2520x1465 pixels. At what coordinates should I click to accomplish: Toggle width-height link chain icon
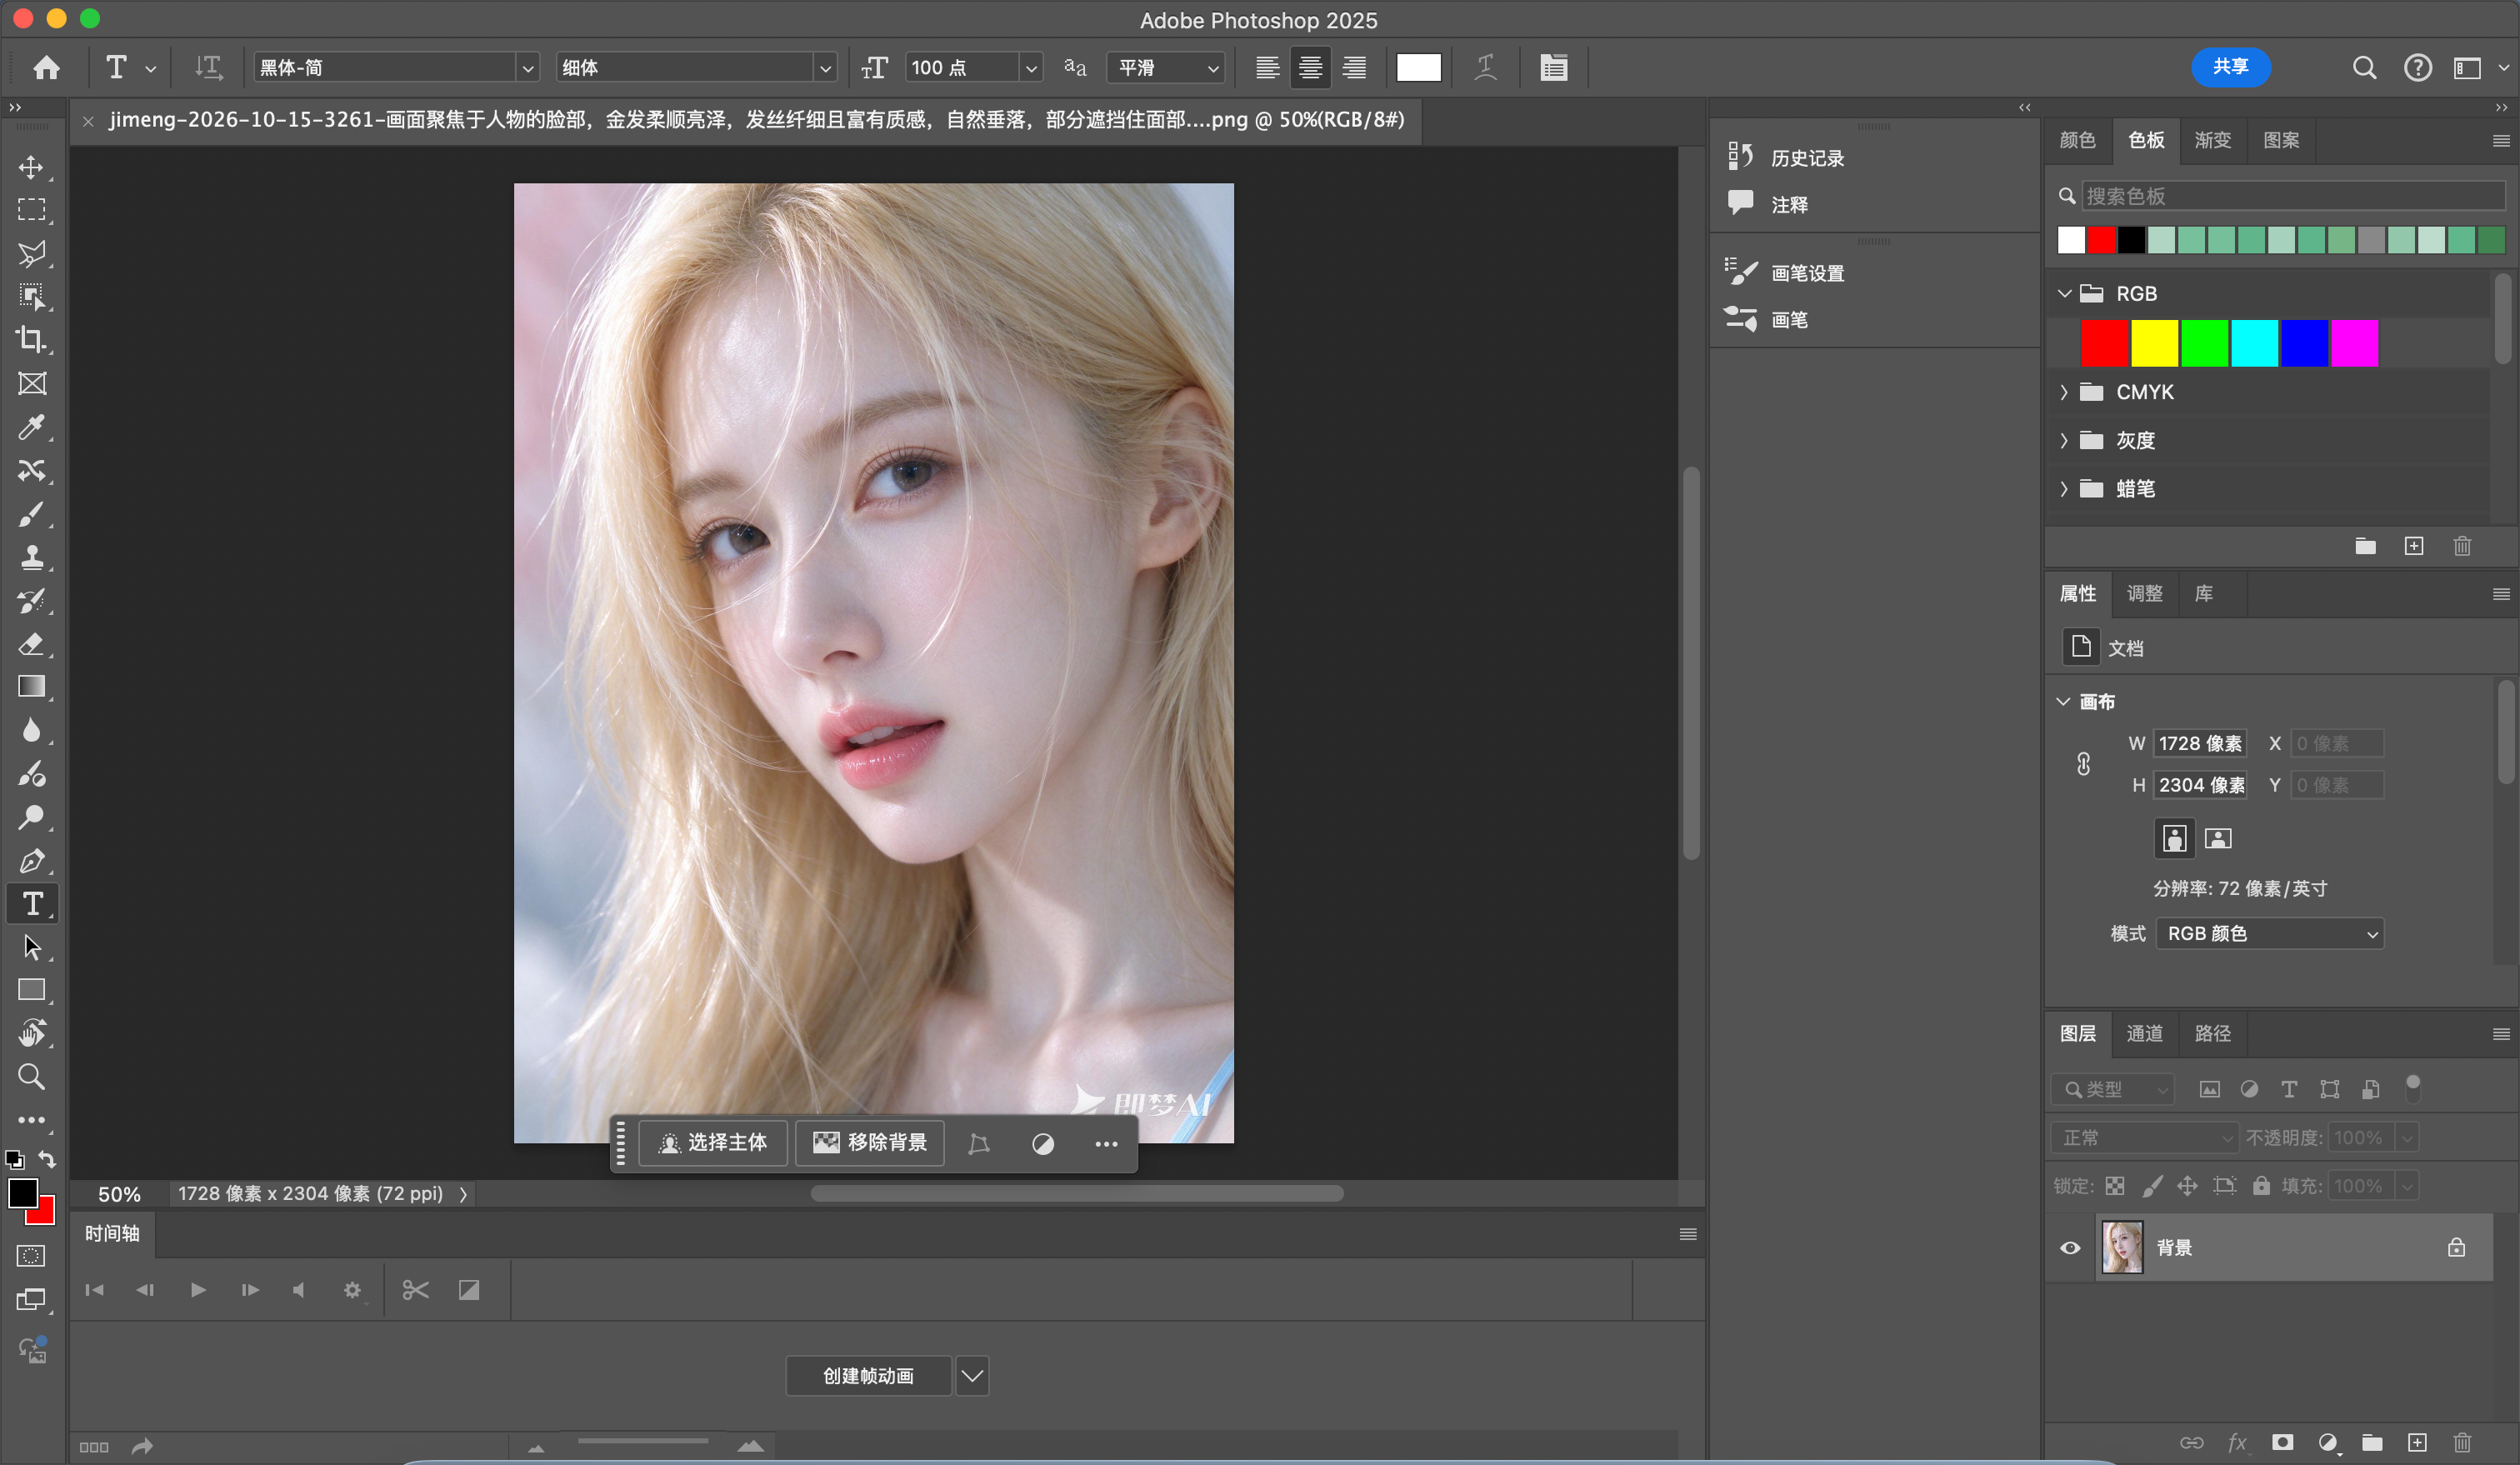point(2083,764)
